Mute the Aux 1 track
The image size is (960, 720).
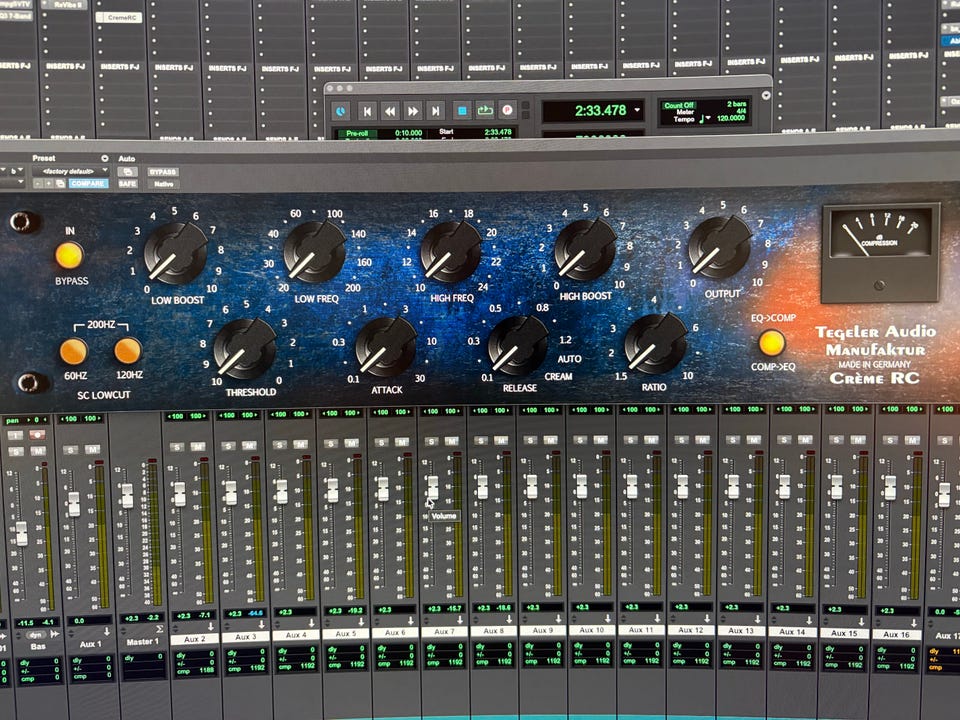click(92, 449)
